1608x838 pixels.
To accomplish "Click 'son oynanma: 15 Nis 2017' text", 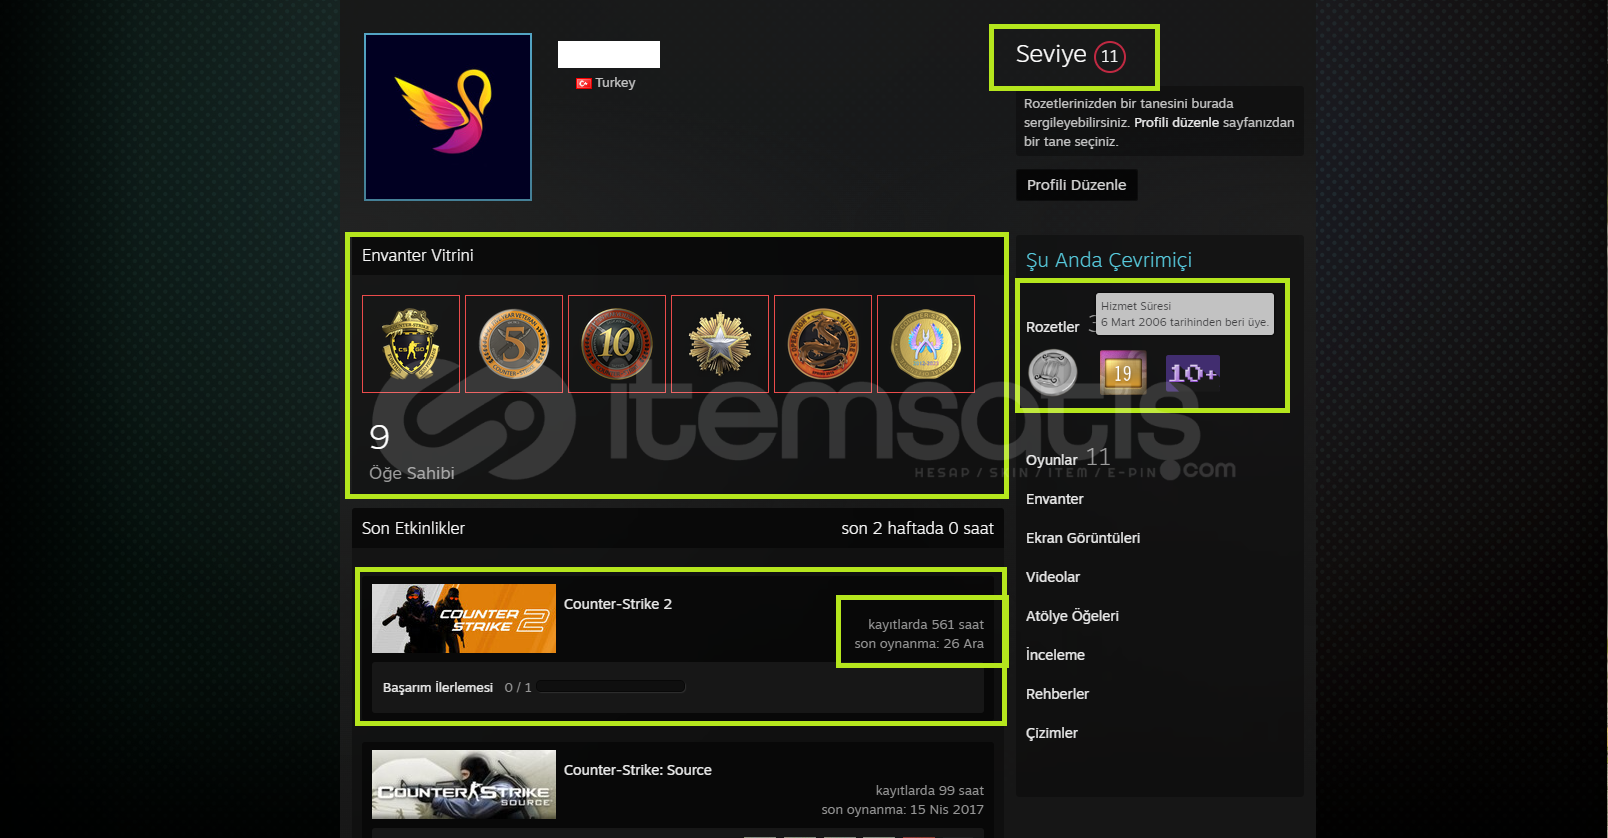I will pyautogui.click(x=903, y=810).
